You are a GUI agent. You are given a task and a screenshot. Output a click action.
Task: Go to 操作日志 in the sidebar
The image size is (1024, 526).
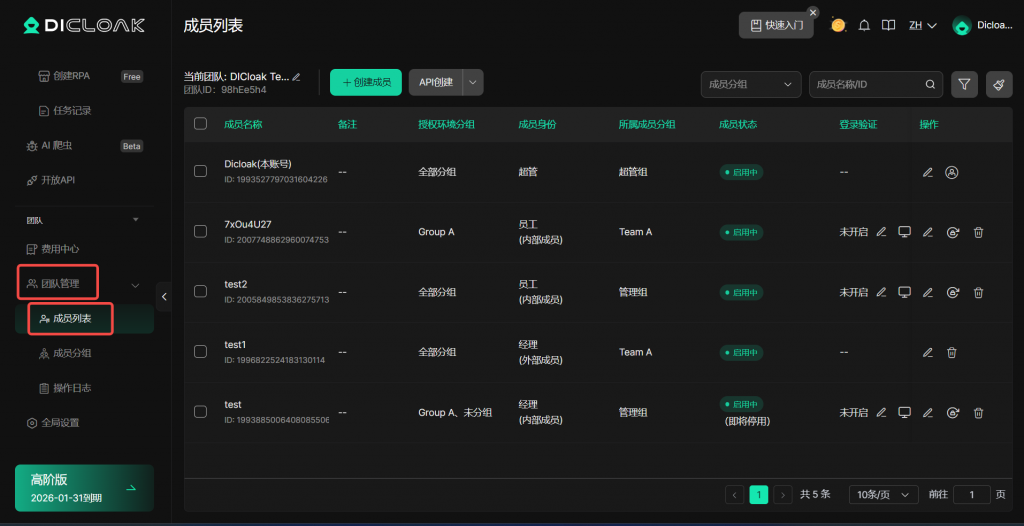click(78, 388)
